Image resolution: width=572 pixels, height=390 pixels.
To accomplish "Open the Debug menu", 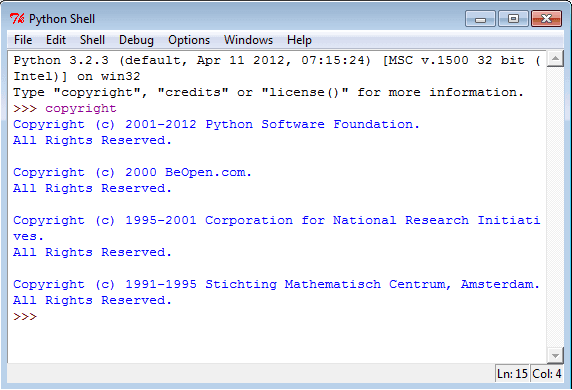I will click(136, 40).
